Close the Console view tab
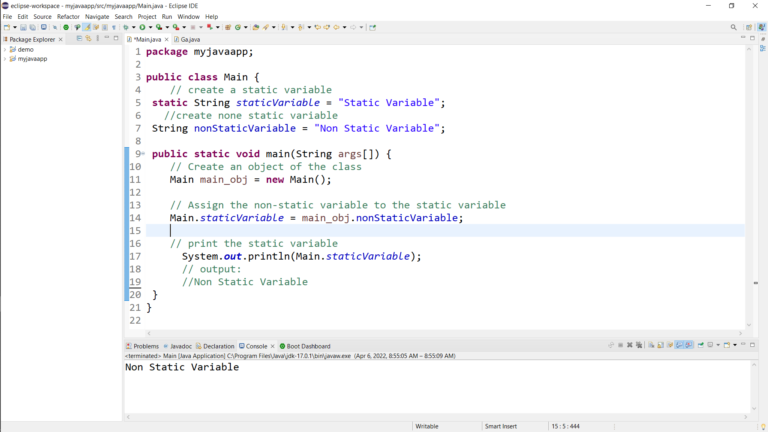 pyautogui.click(x=272, y=346)
